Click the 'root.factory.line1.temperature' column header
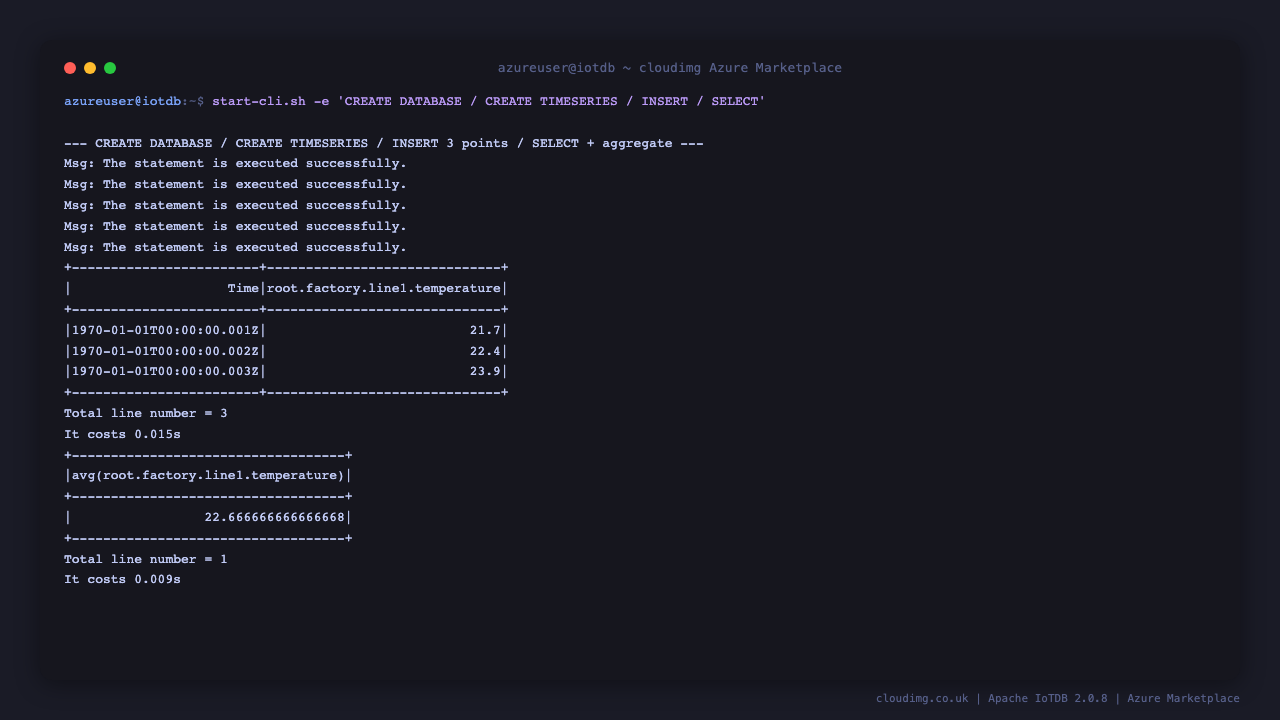Image resolution: width=1280 pixels, height=720 pixels. pos(384,288)
